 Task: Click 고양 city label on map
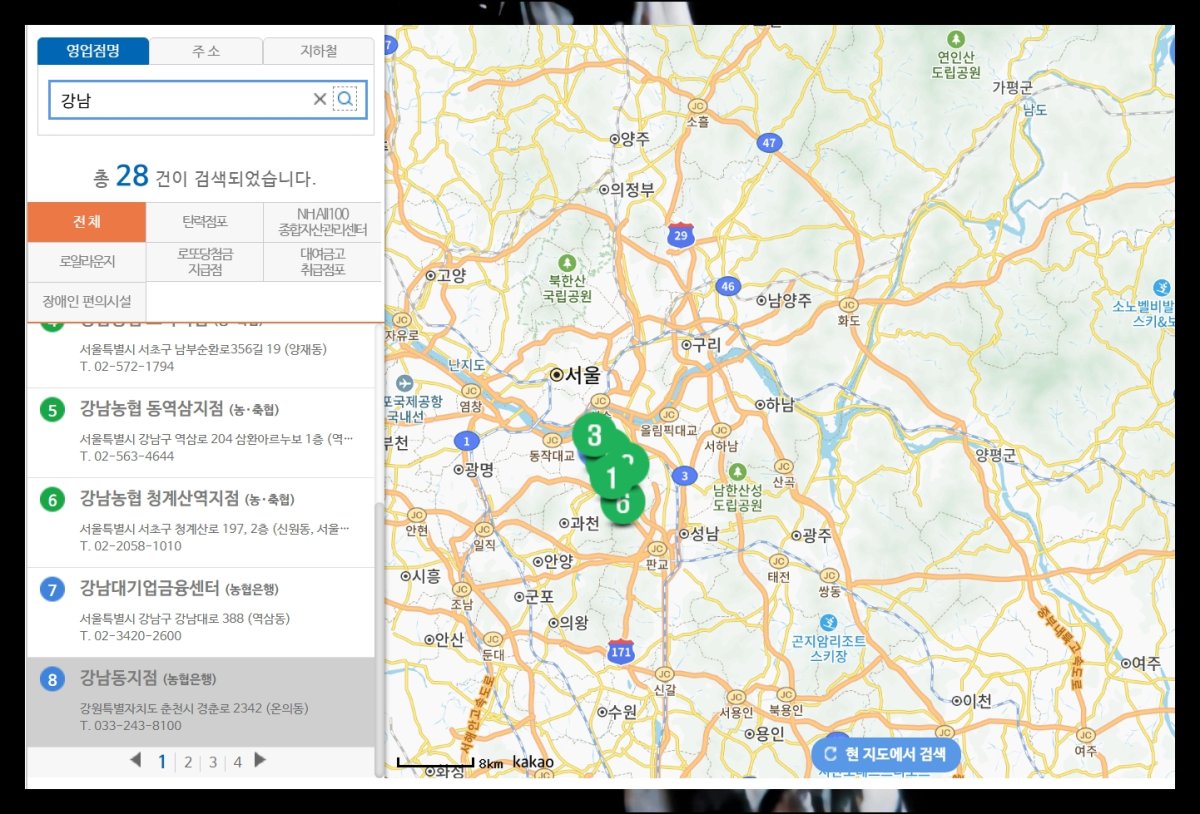point(446,274)
